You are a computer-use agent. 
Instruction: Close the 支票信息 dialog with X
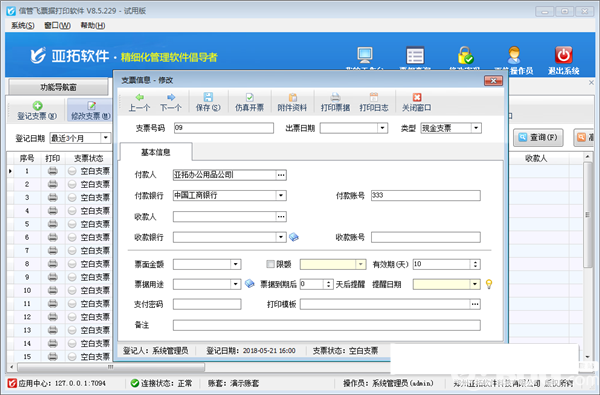(x=493, y=81)
